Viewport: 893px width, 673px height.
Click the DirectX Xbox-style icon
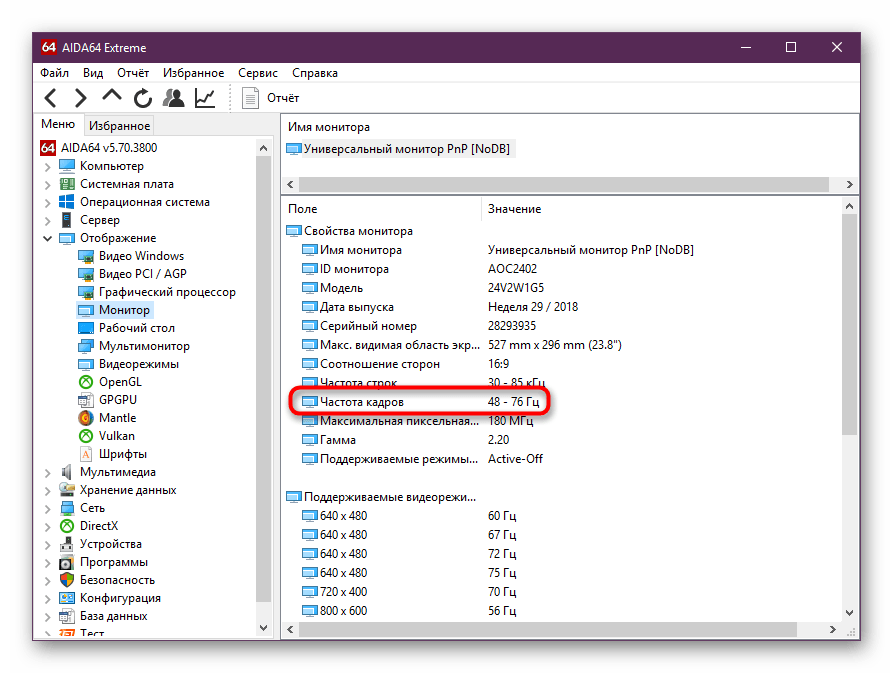tap(67, 526)
